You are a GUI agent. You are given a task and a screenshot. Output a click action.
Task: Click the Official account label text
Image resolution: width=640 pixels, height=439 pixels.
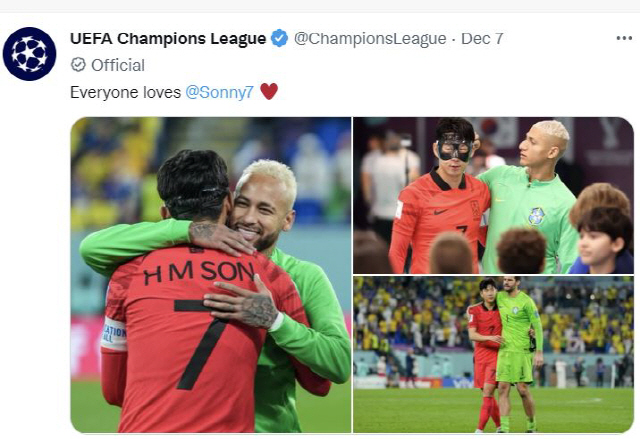[x=118, y=65]
